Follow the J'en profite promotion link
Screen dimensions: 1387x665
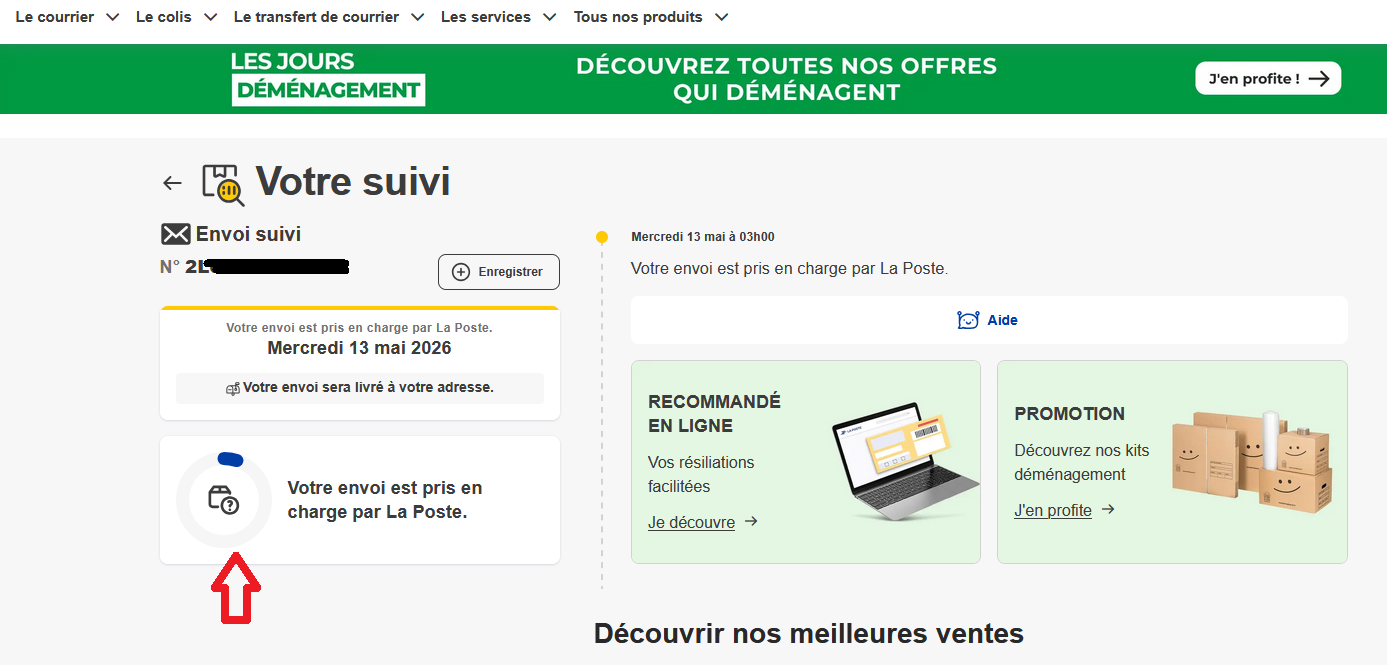[1053, 510]
